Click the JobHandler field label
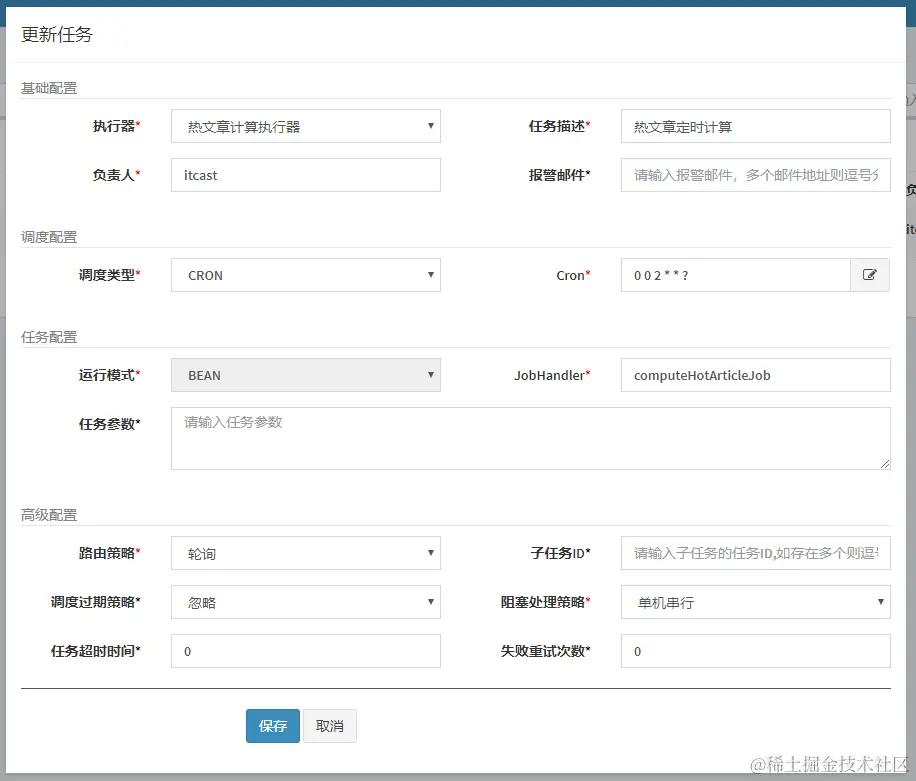The height and width of the screenshot is (781, 916). (x=552, y=376)
